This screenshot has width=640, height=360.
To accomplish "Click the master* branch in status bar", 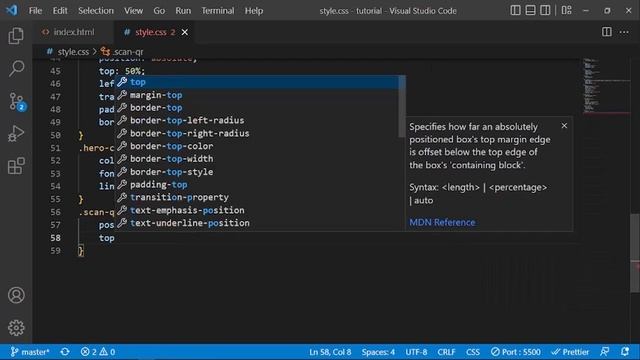I will 30,352.
